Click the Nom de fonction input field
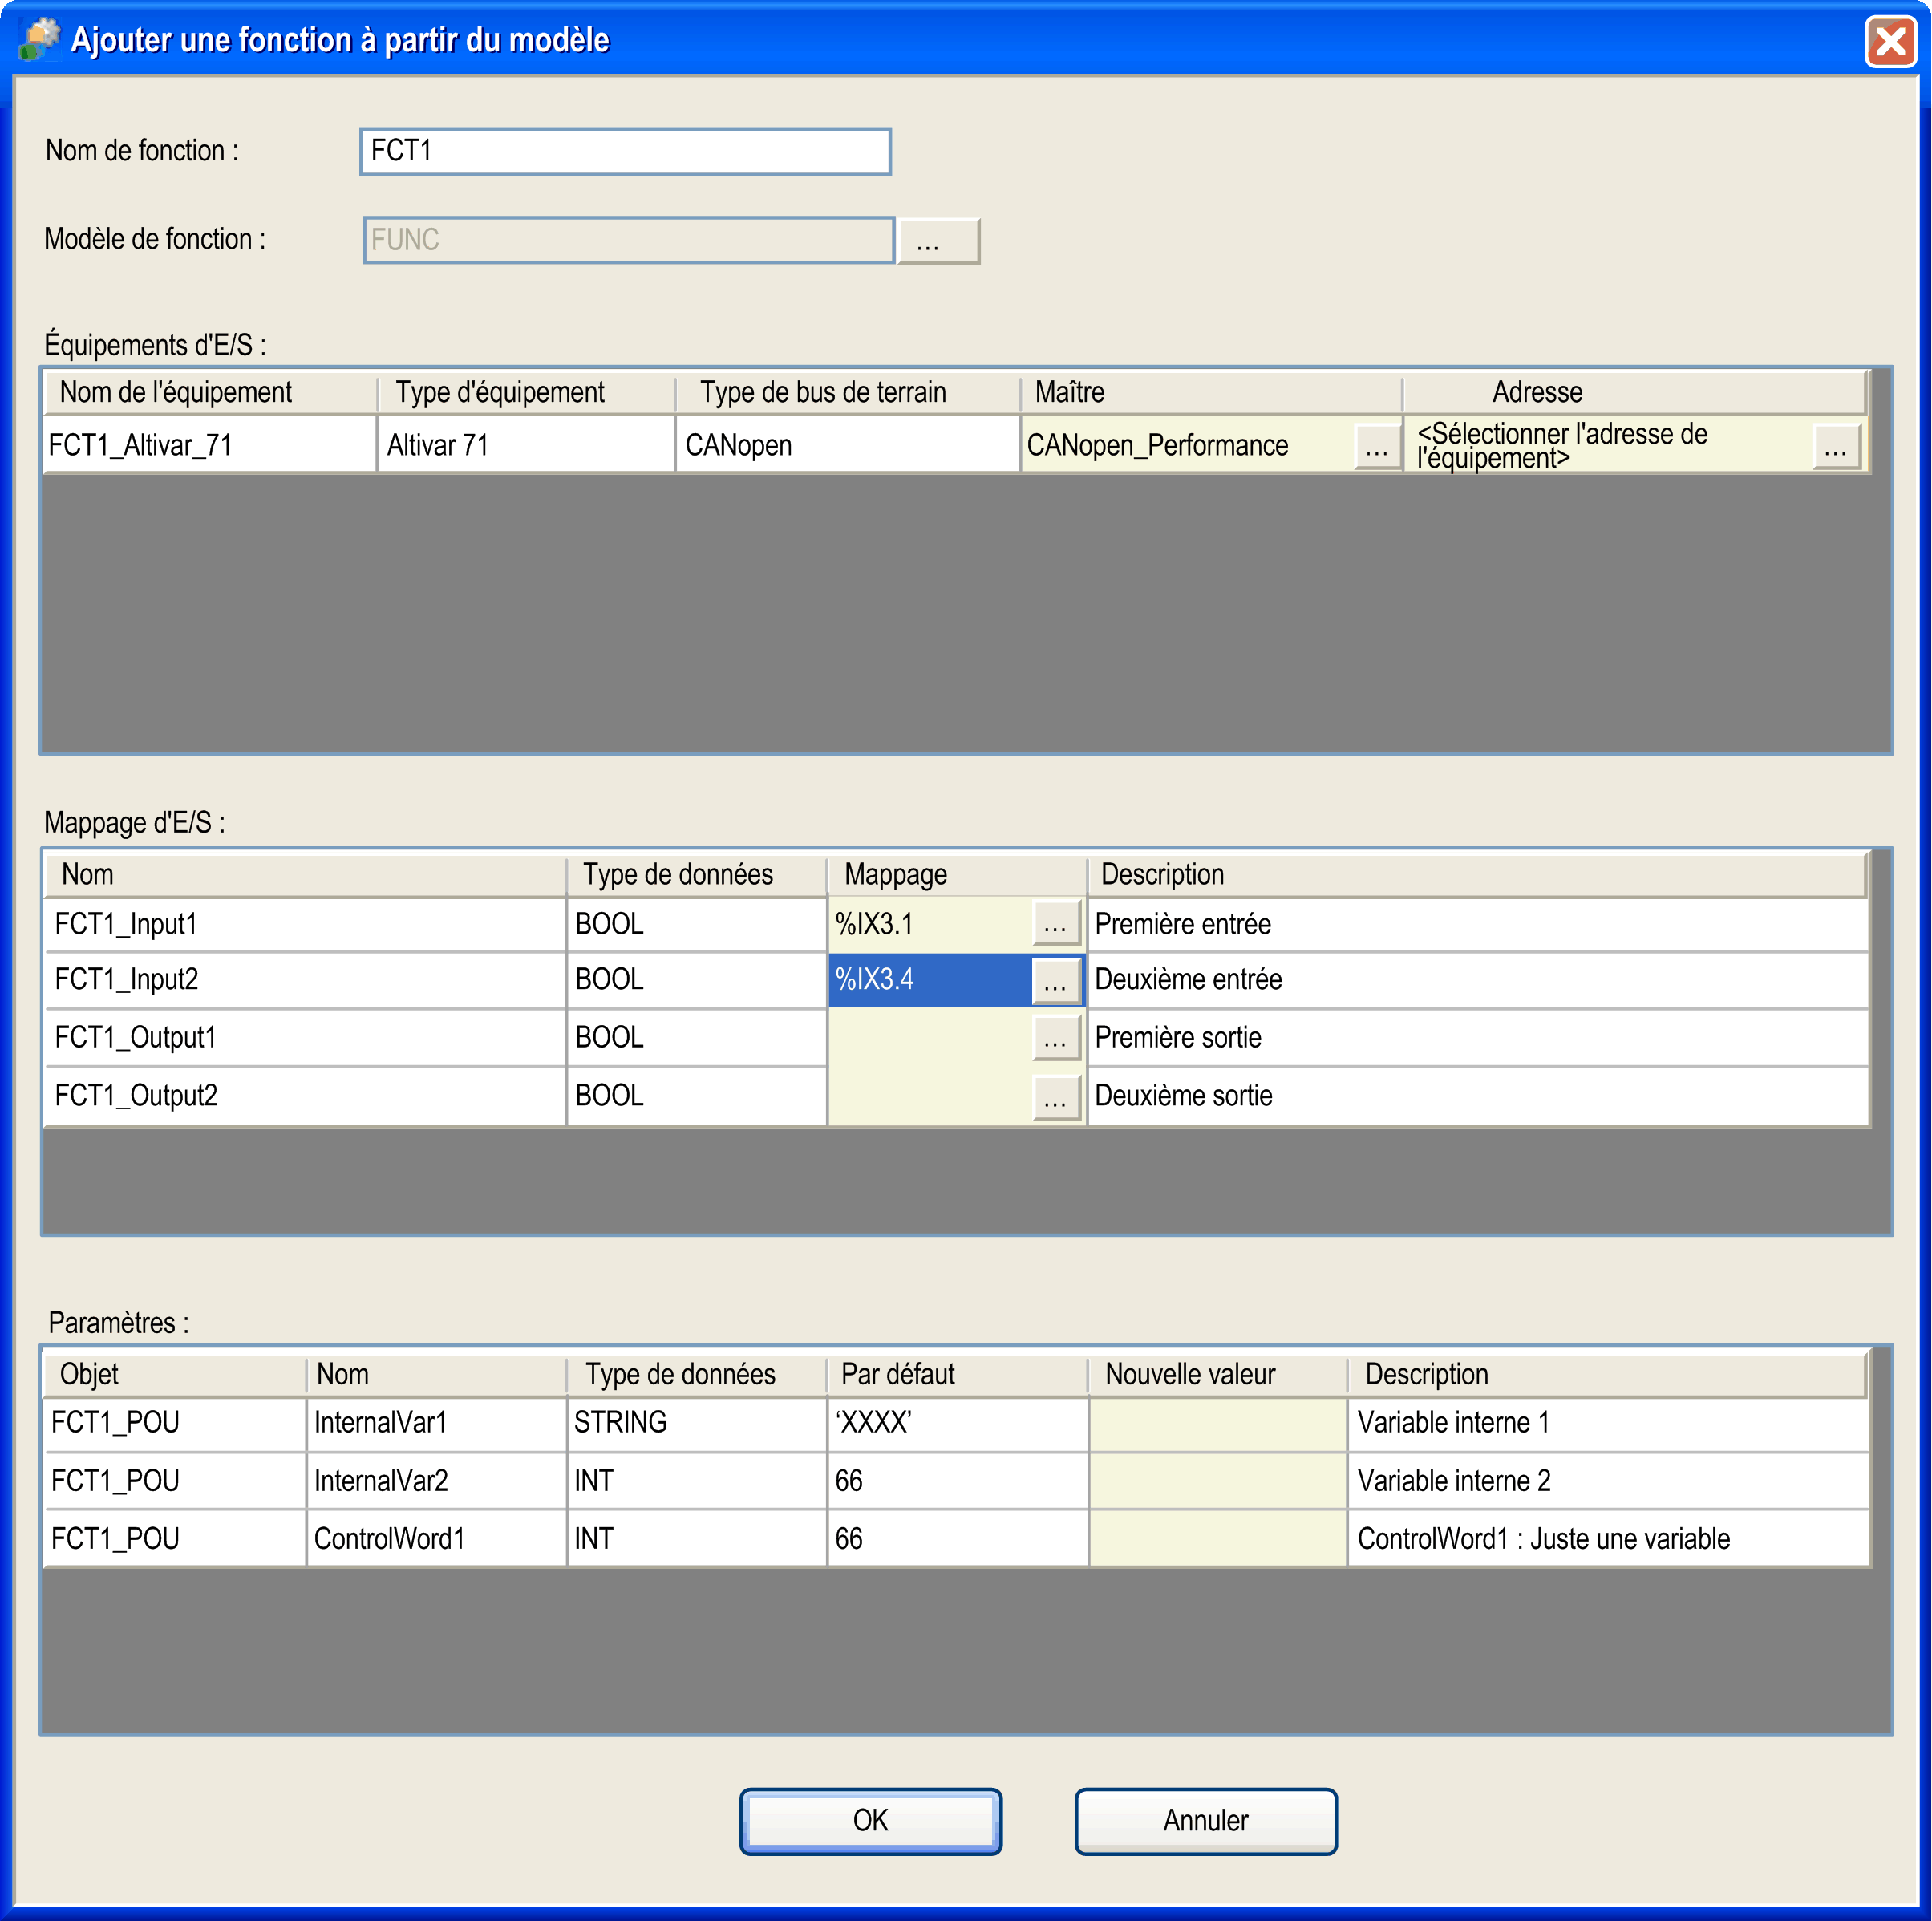The height and width of the screenshot is (1921, 1932). [625, 151]
